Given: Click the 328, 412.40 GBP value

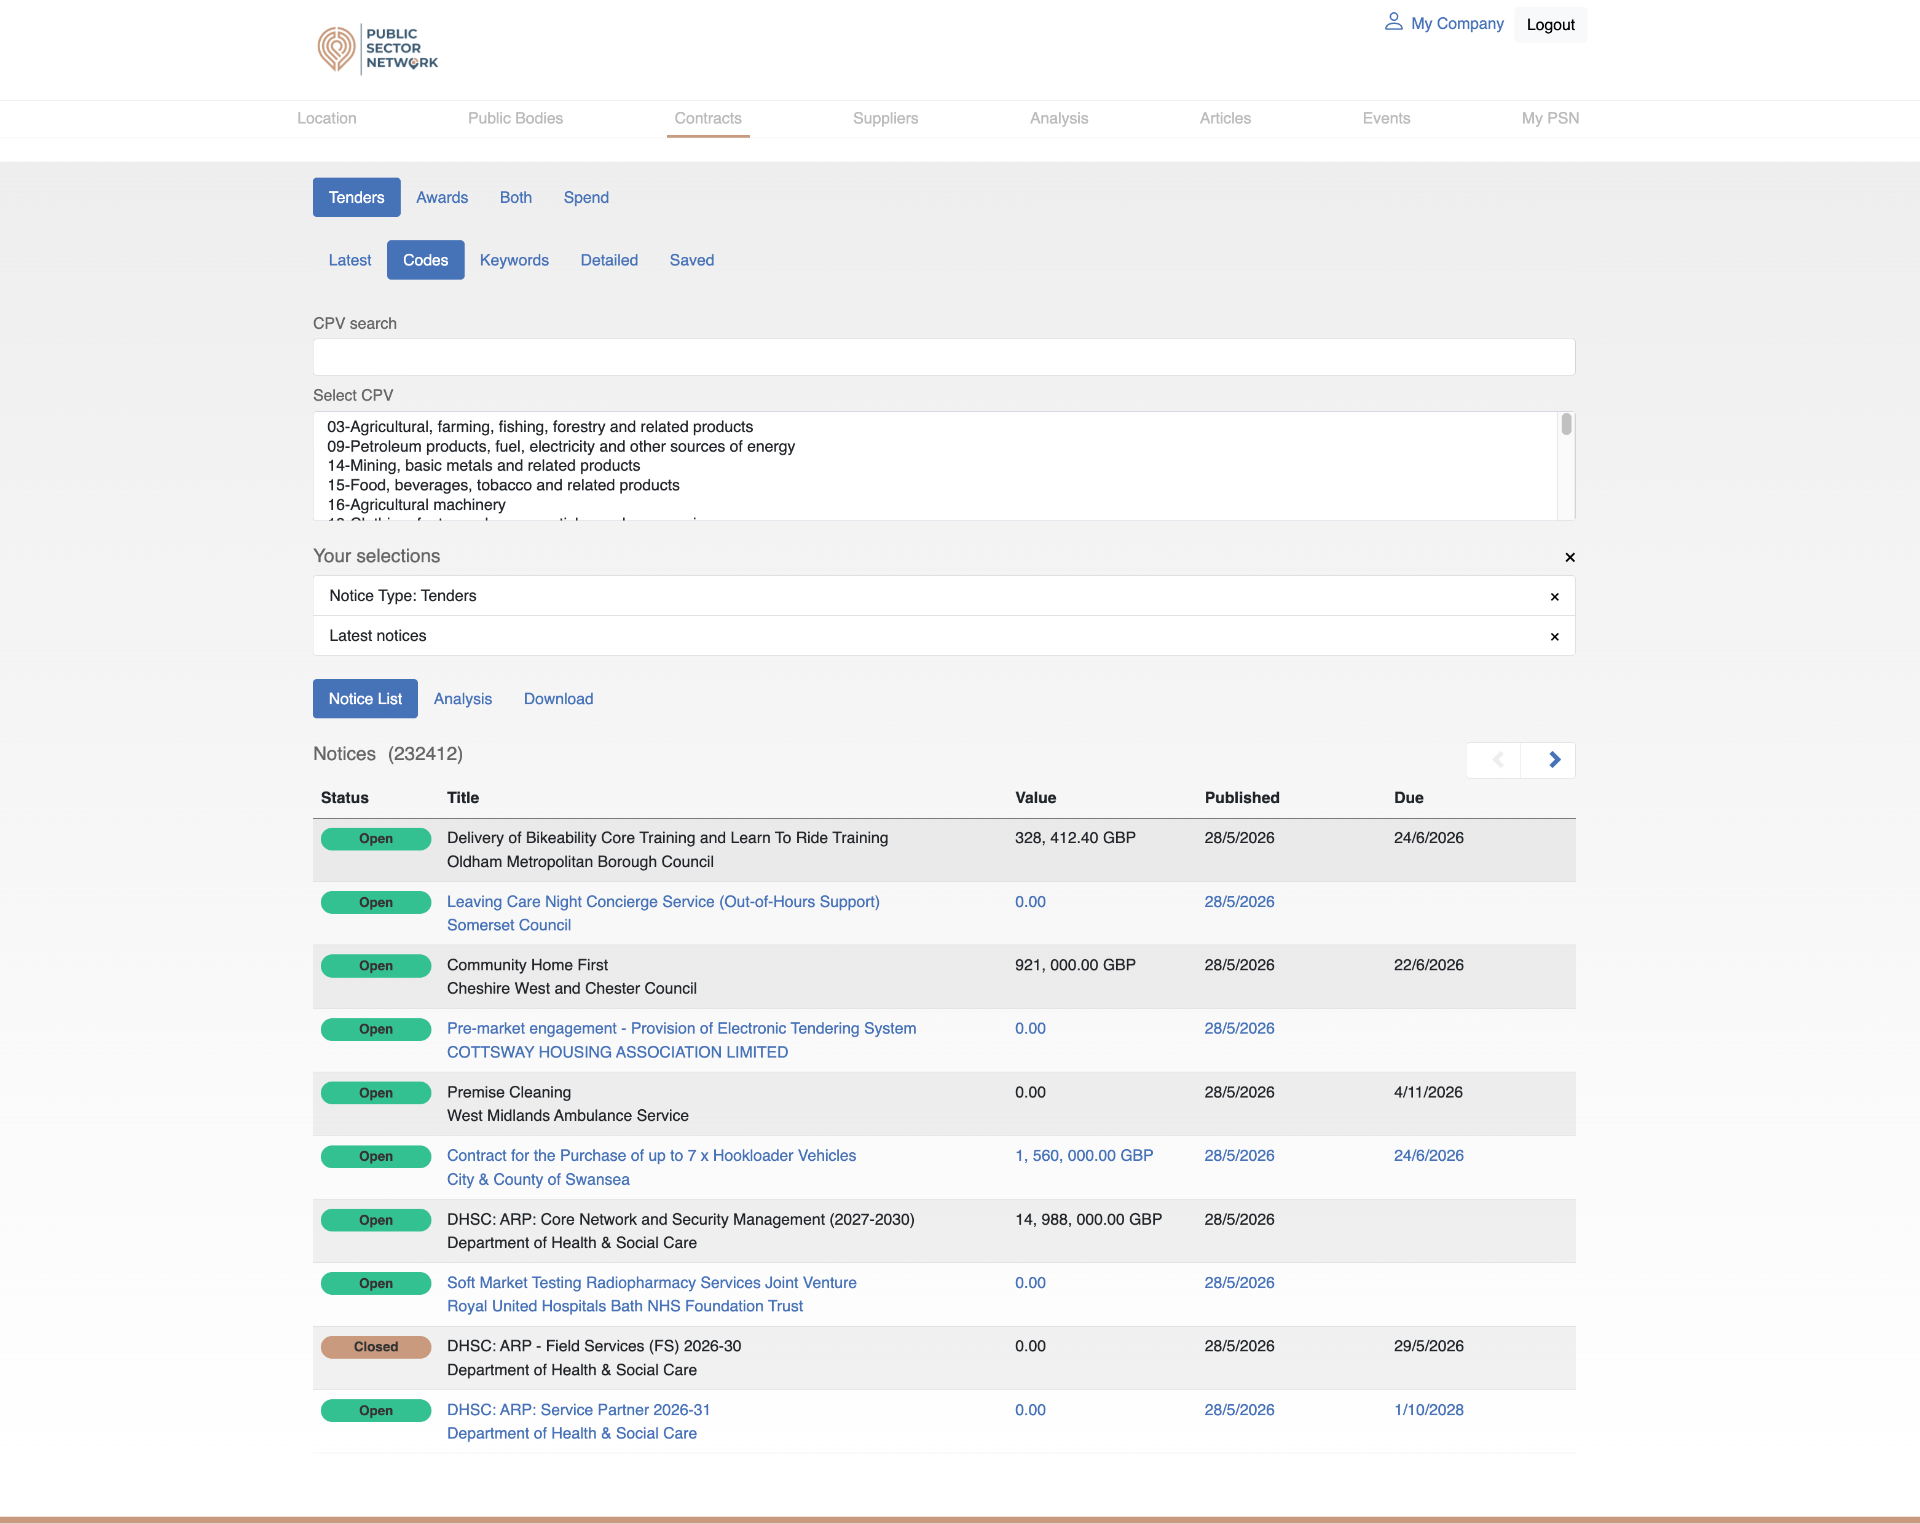Looking at the screenshot, I should pyautogui.click(x=1076, y=838).
